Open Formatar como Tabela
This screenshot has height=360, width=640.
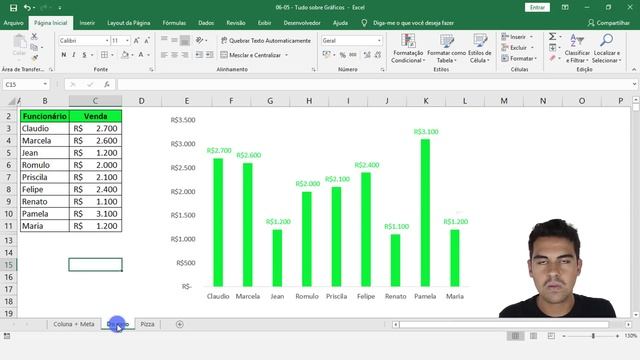[x=447, y=49]
